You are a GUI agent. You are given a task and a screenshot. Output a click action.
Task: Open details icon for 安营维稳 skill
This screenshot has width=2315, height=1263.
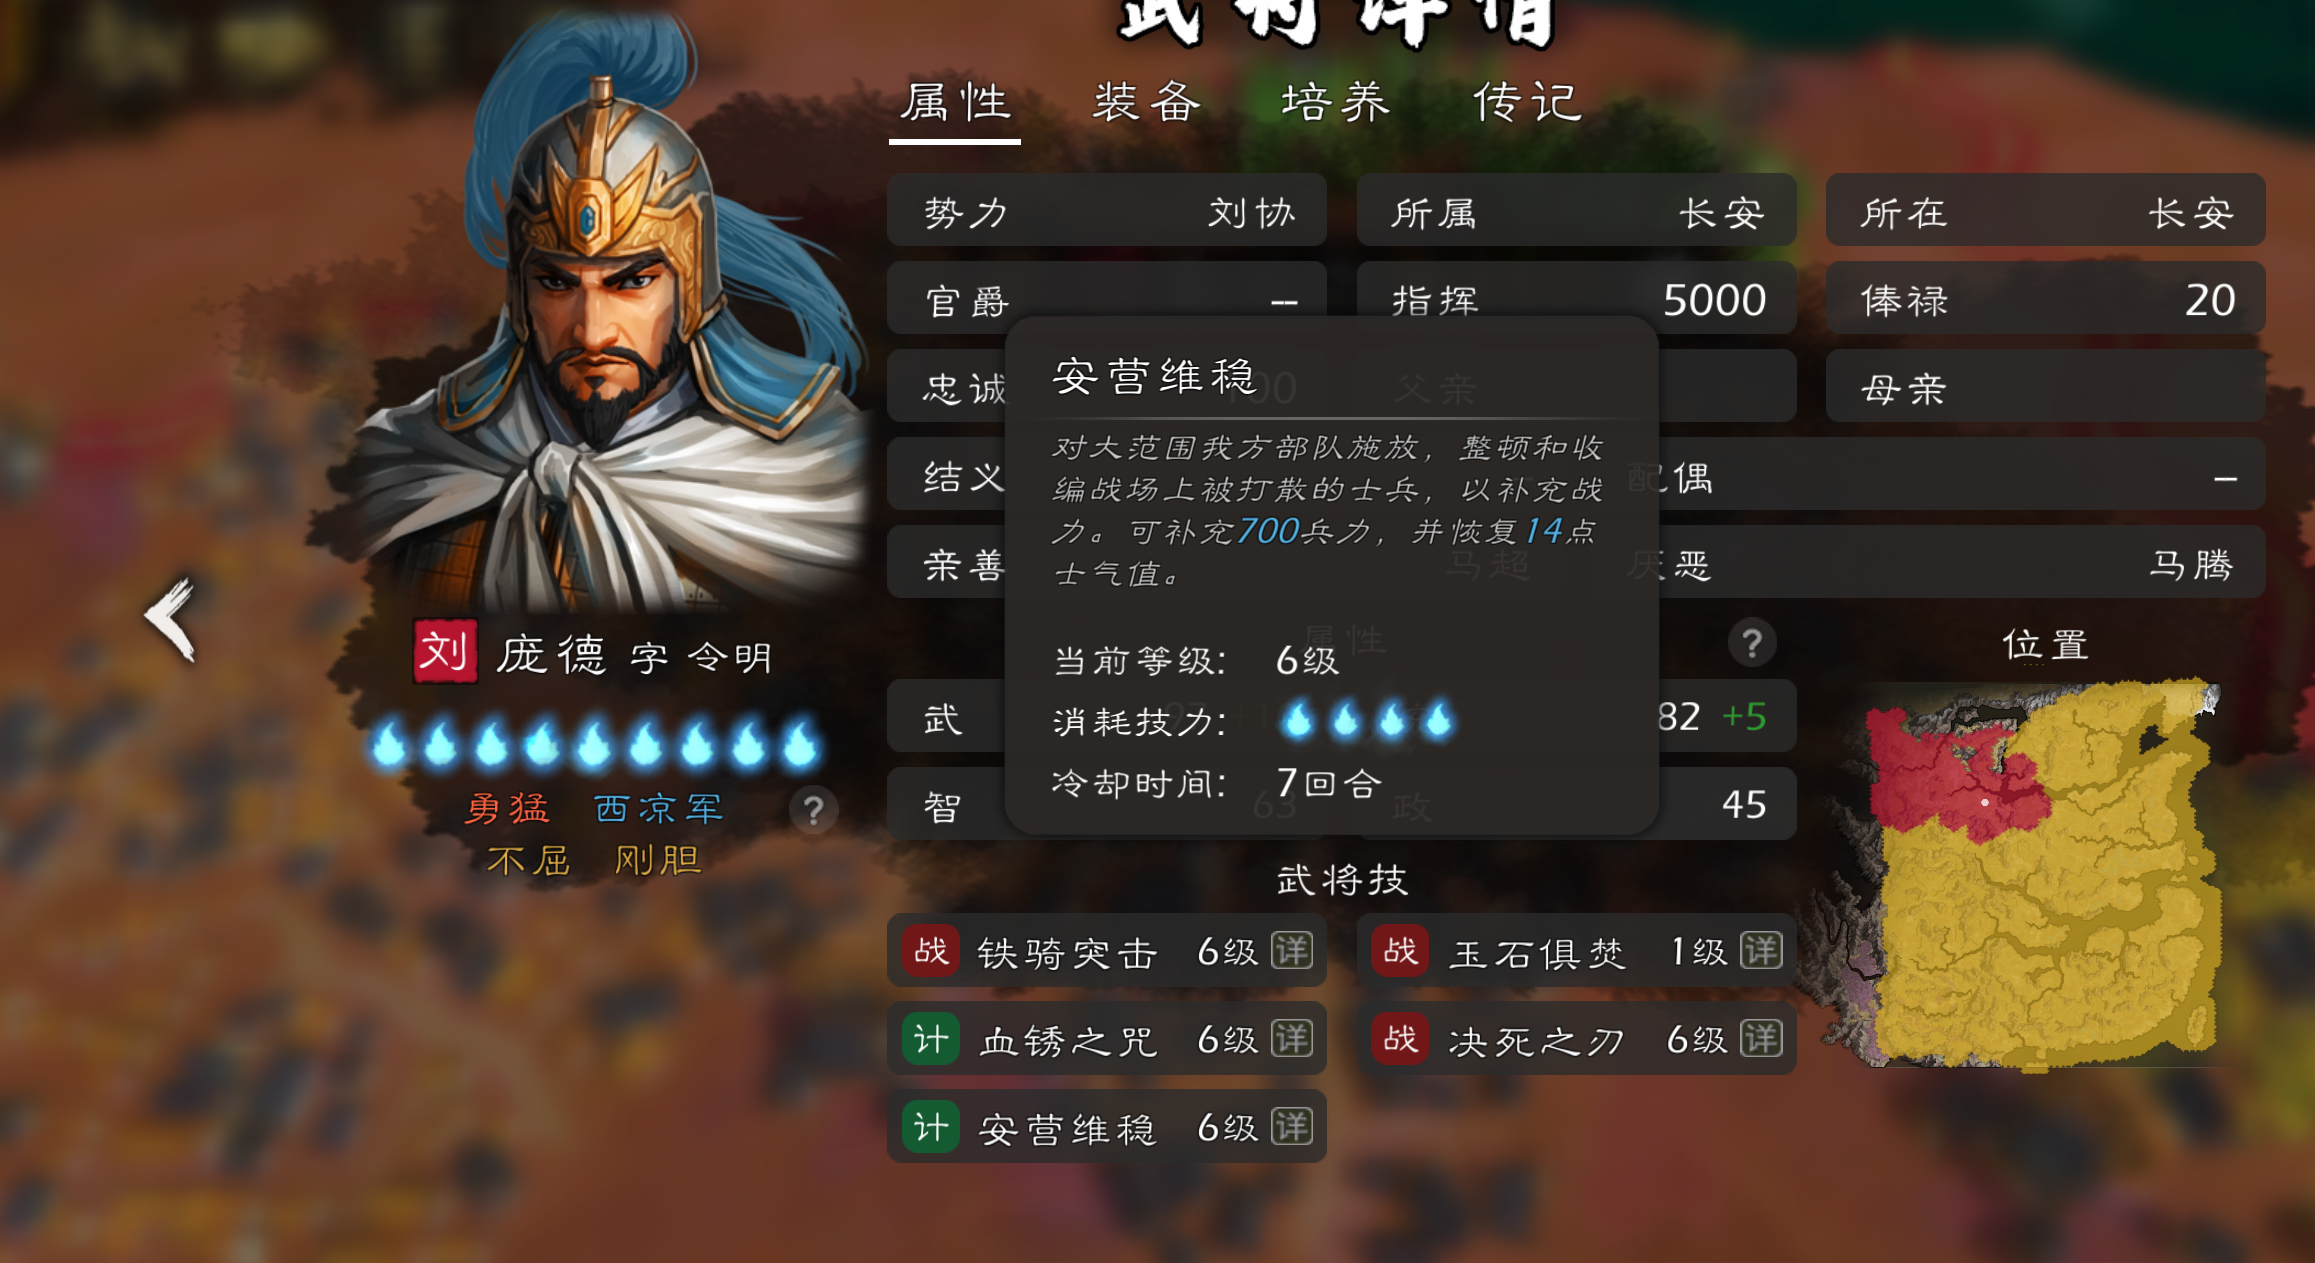coord(1292,1127)
